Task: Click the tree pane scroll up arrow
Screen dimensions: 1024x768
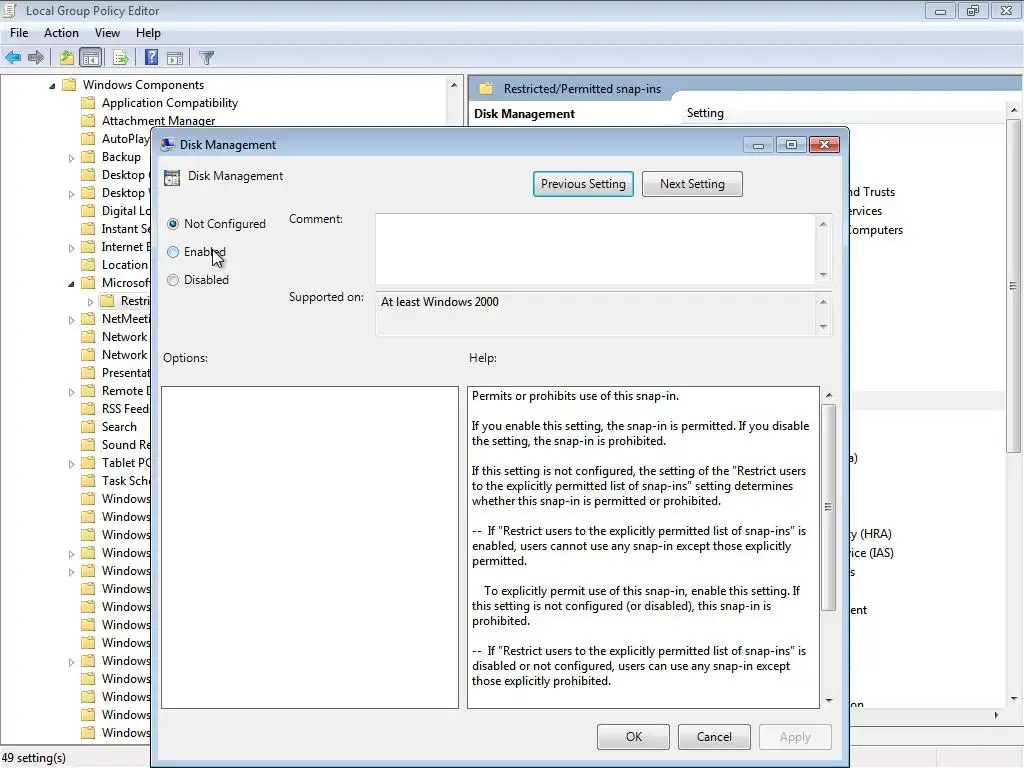Action: 454,85
